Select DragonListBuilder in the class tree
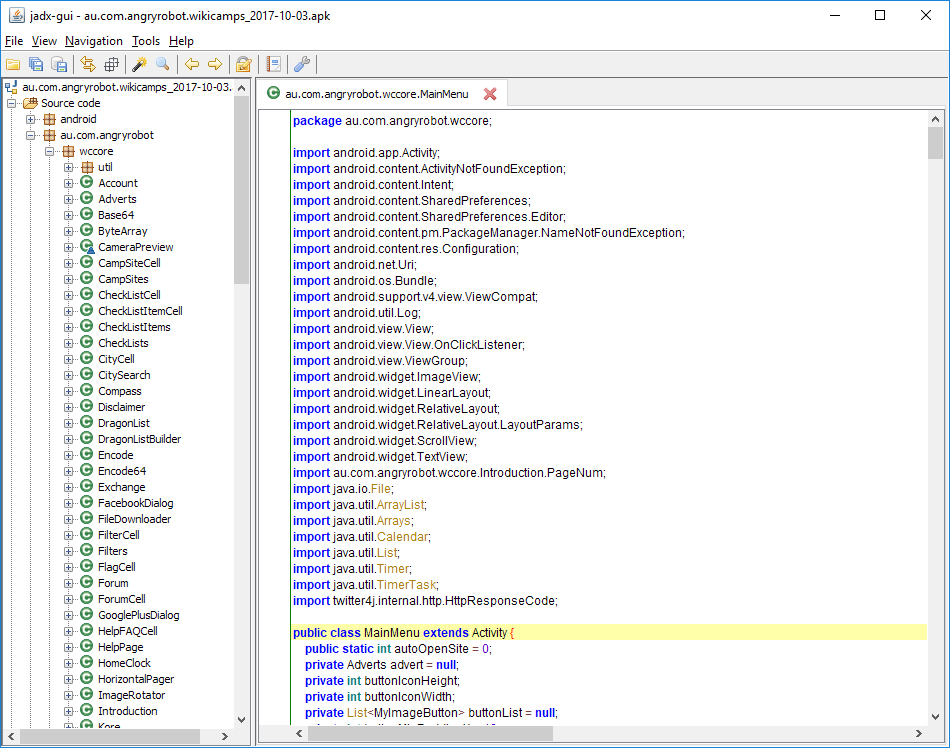This screenshot has height=748, width=950. coord(139,439)
